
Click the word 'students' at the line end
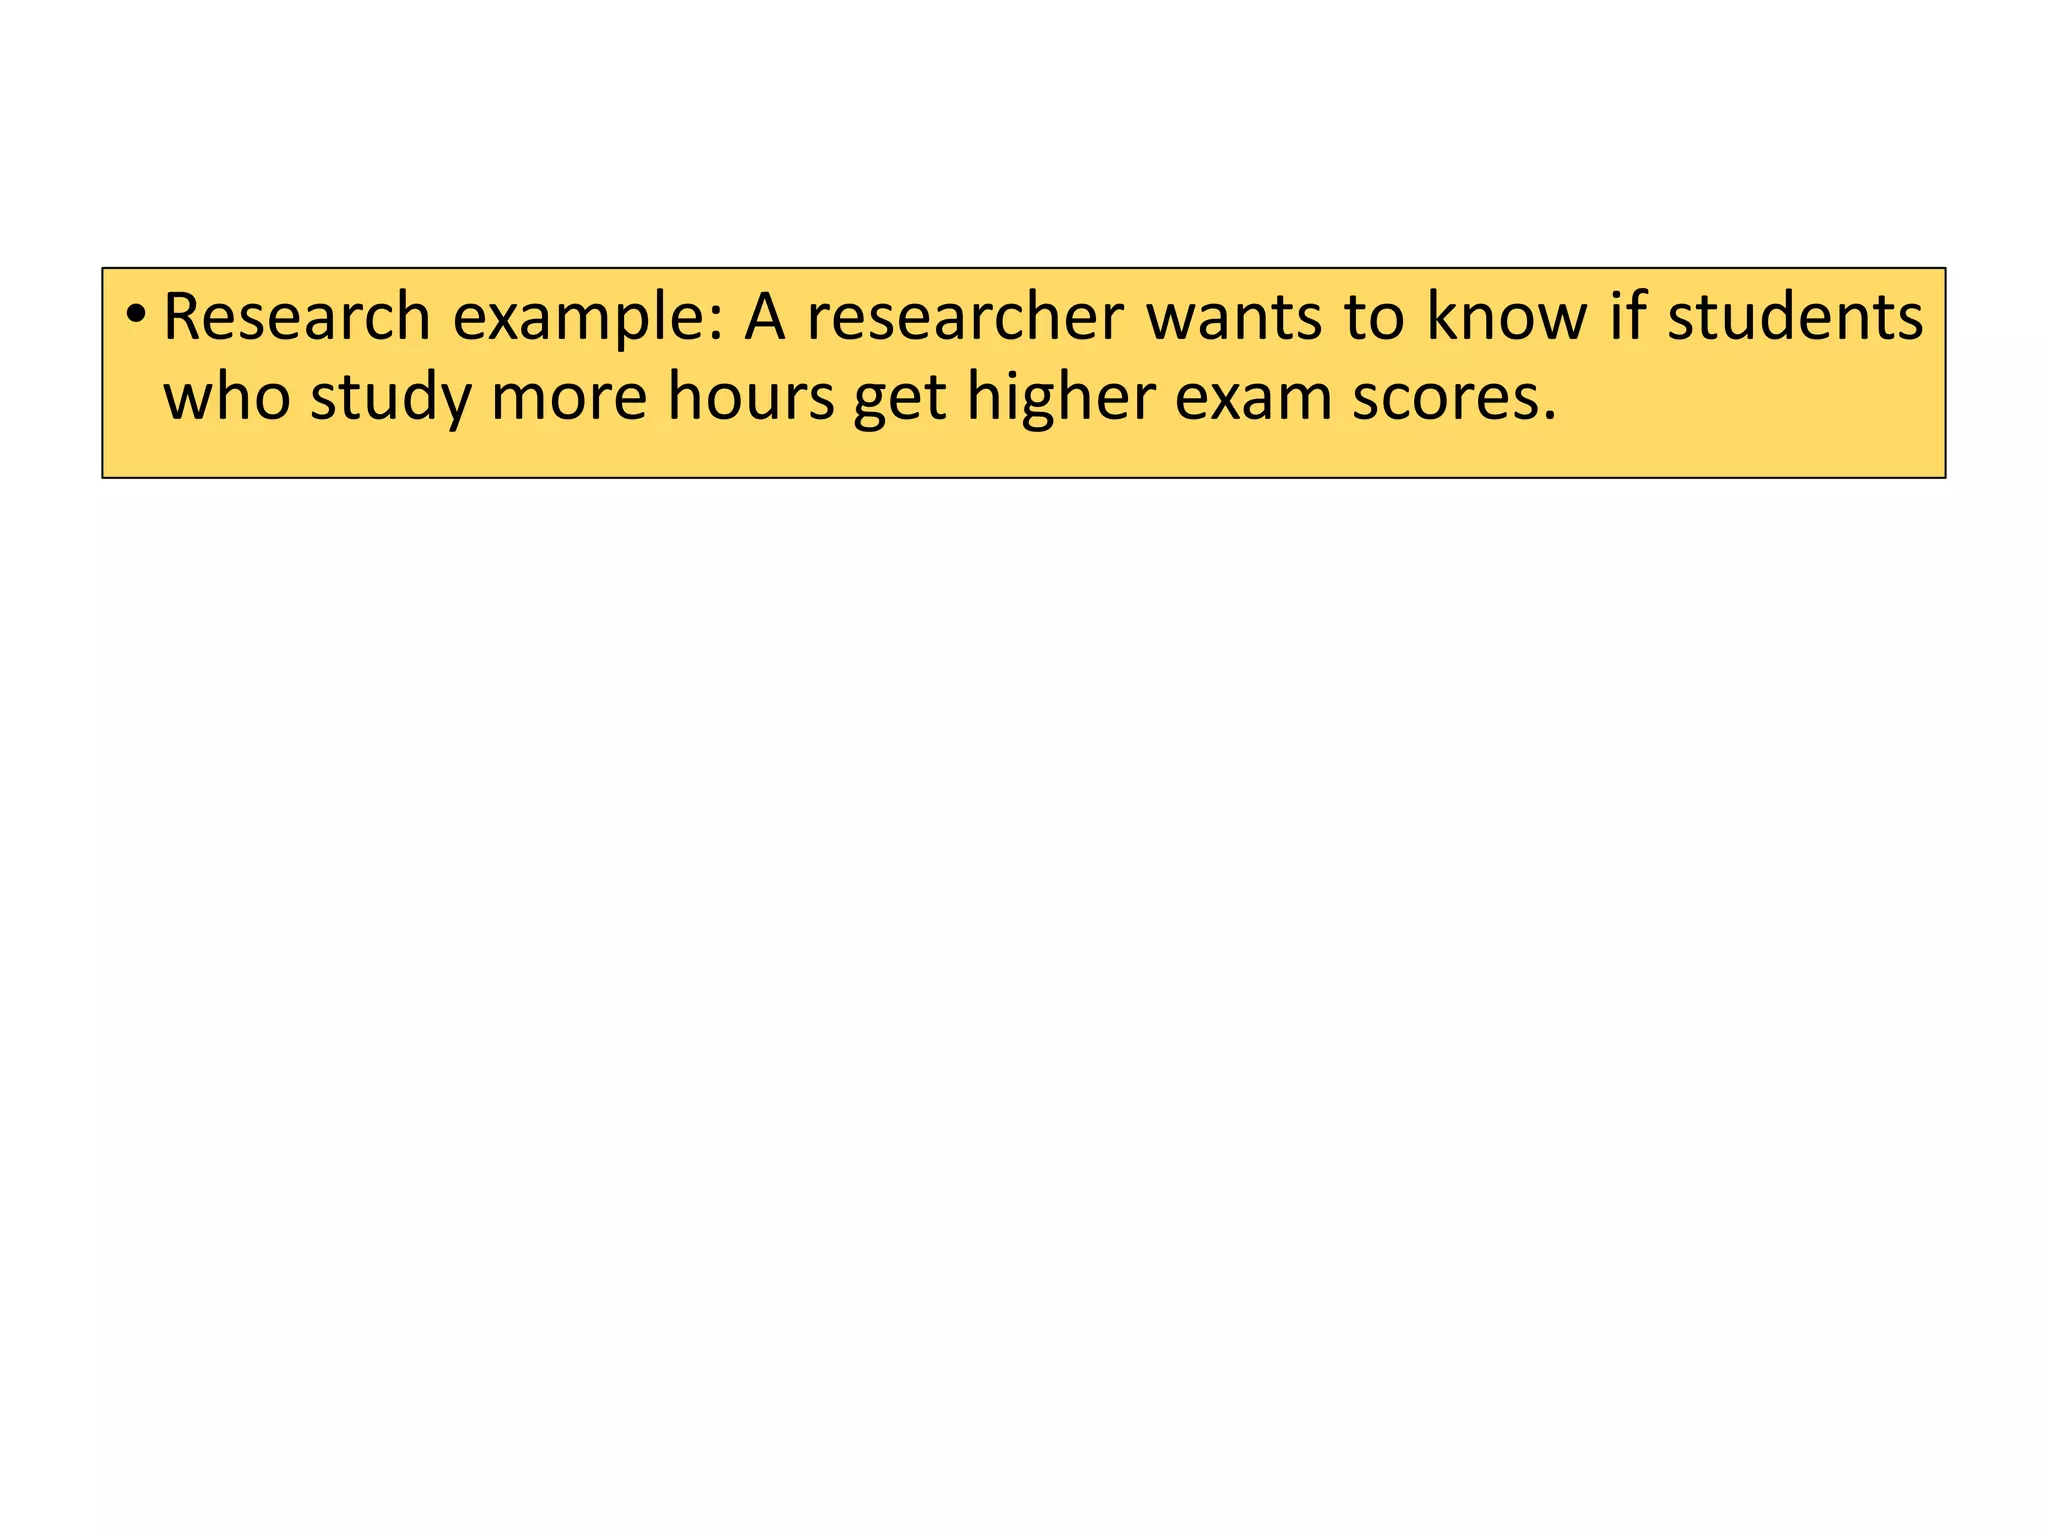1795,317
